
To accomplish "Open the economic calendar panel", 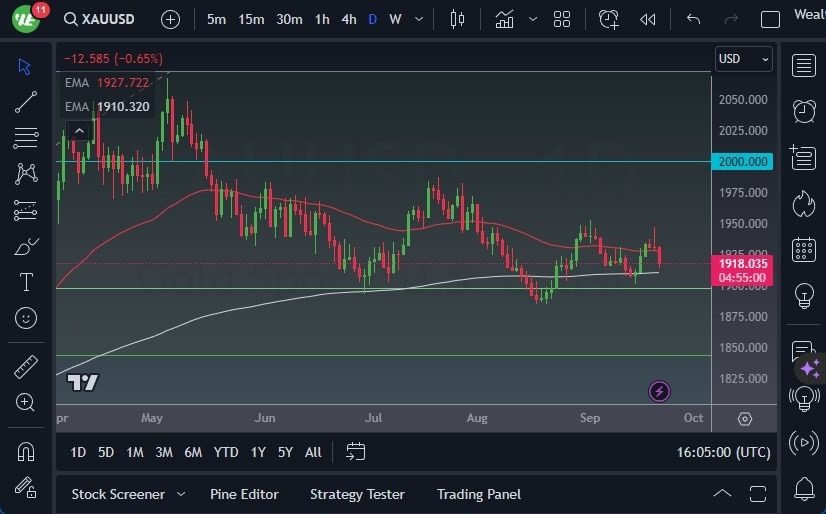I will (804, 249).
